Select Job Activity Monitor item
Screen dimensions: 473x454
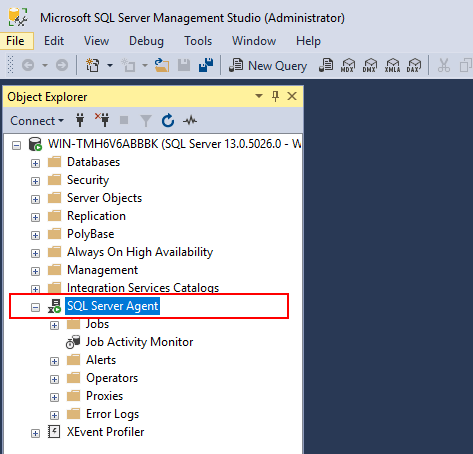[139, 342]
